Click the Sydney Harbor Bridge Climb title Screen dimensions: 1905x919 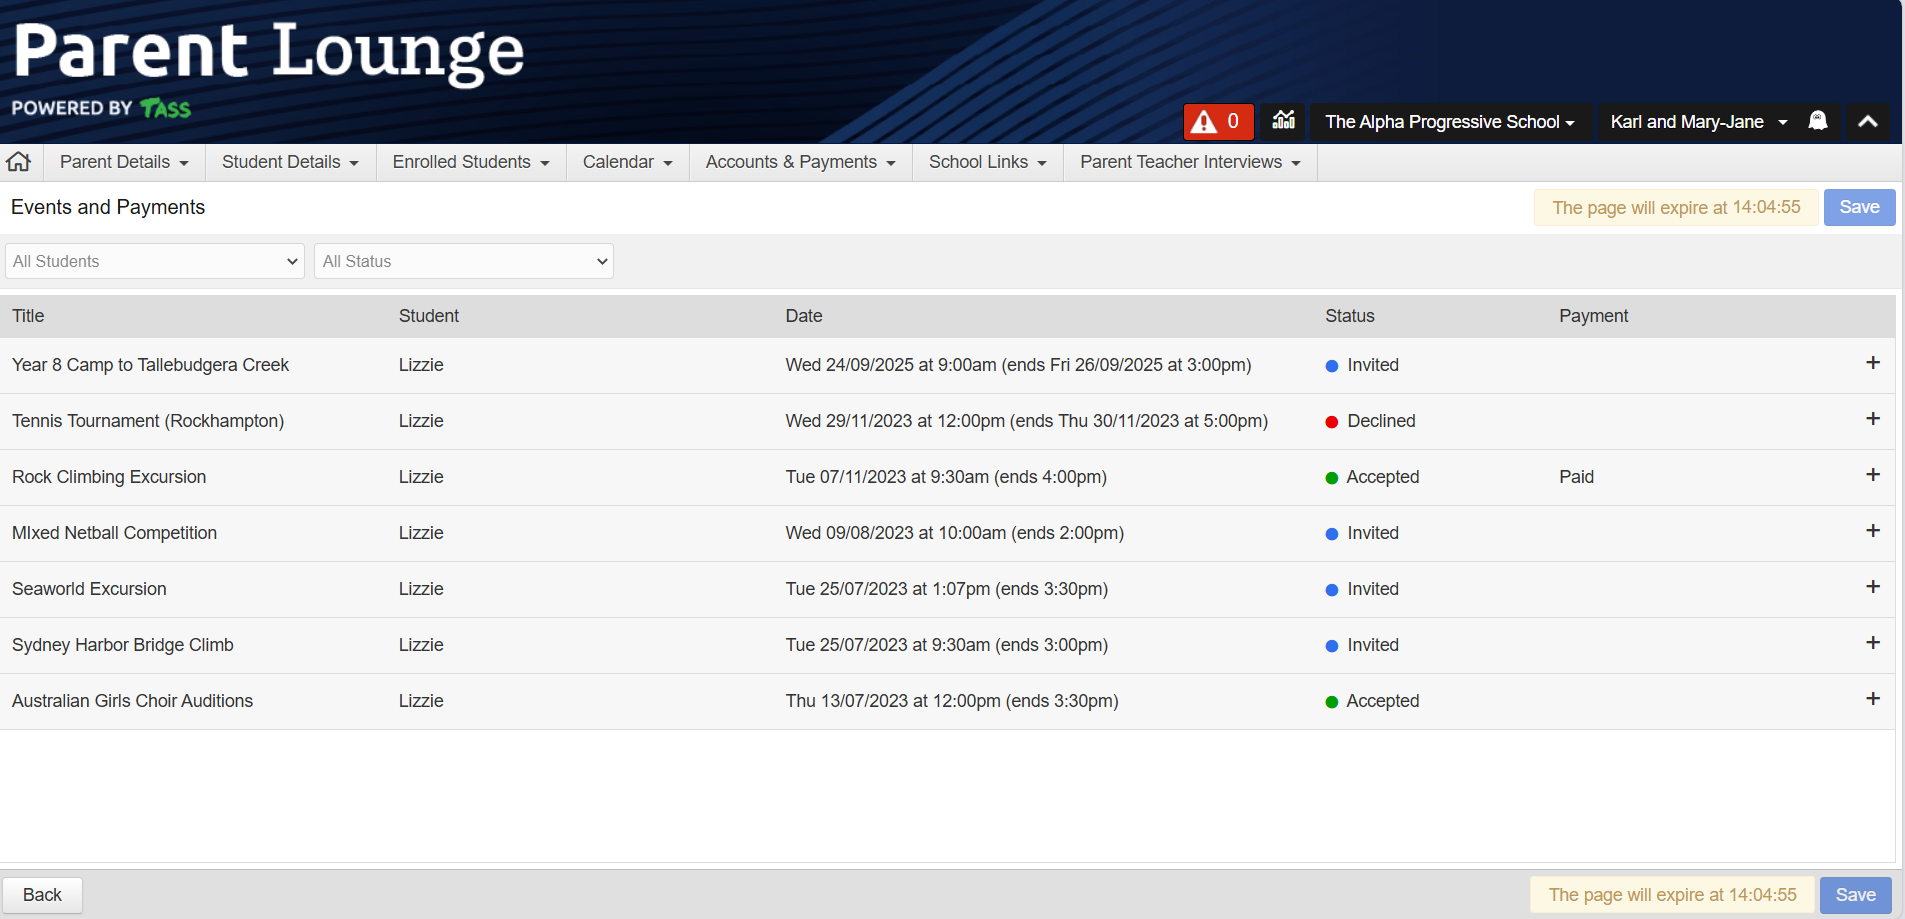[x=123, y=645]
